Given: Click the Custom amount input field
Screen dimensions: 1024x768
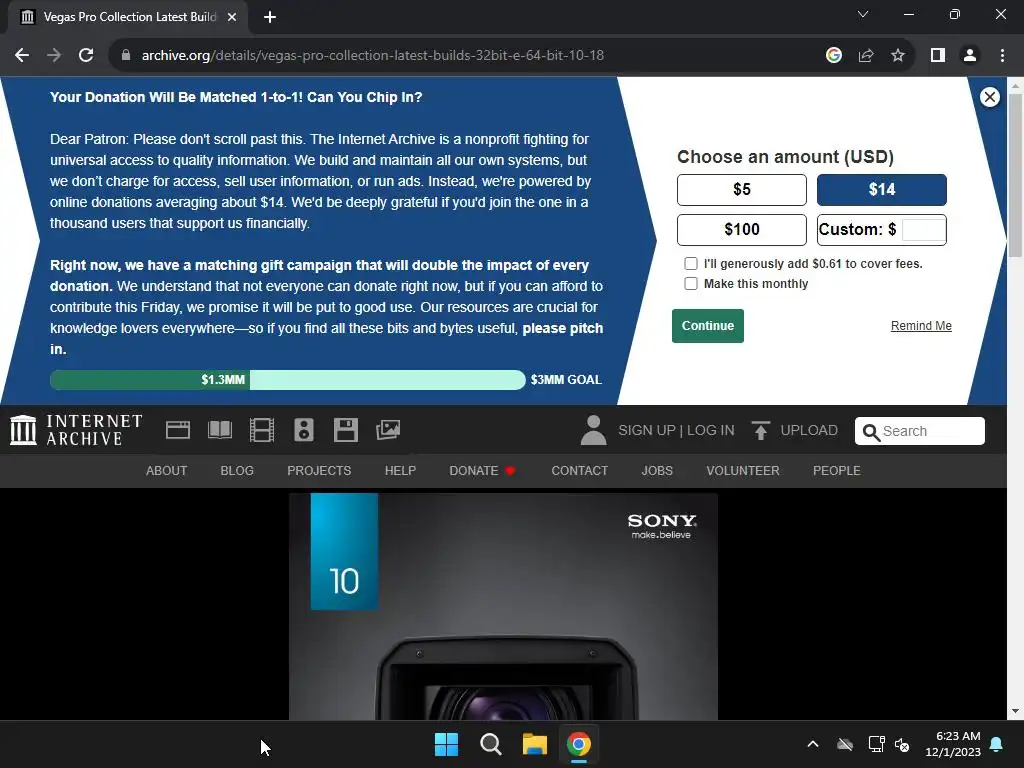Looking at the screenshot, I should (923, 230).
